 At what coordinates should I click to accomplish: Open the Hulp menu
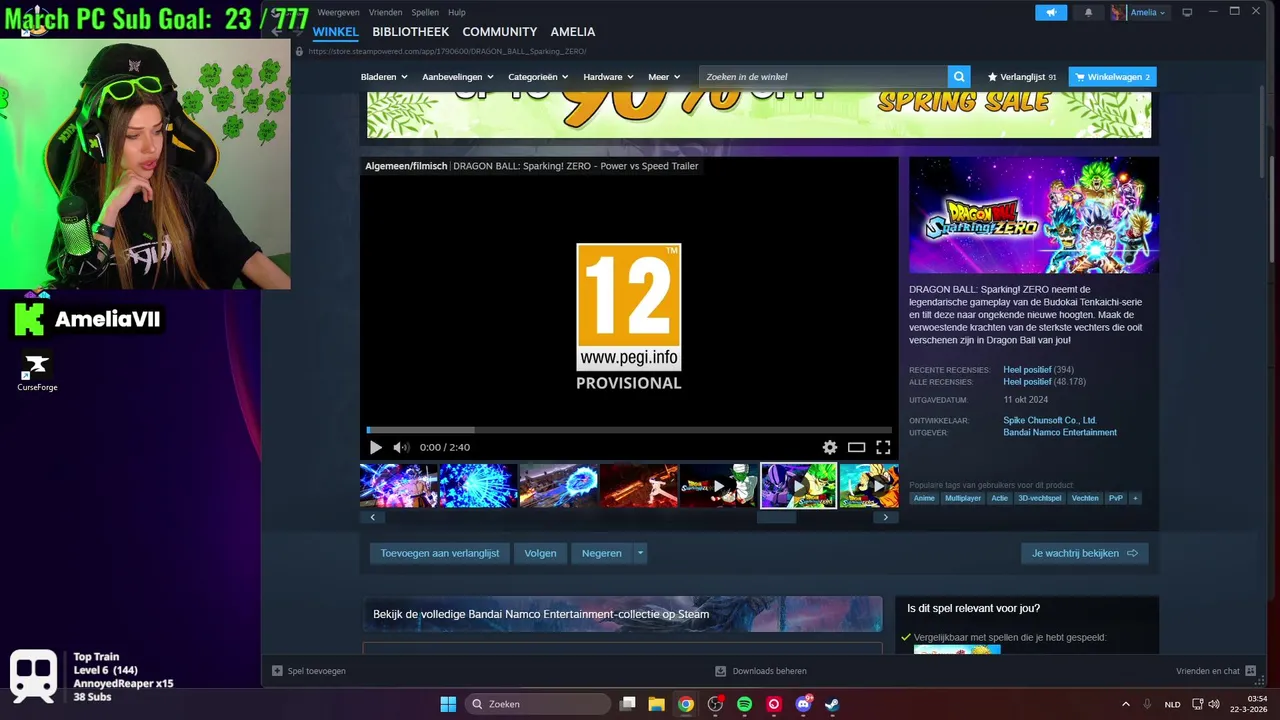[x=457, y=12]
